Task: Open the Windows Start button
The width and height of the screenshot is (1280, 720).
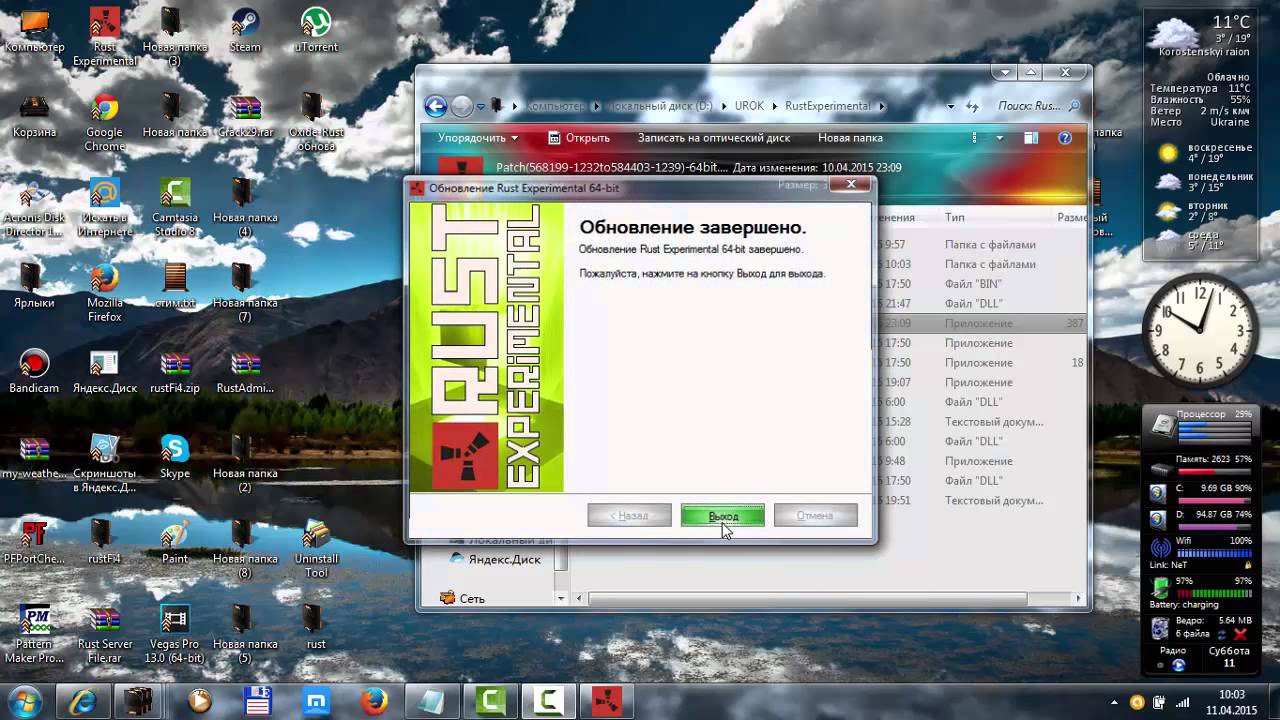Action: [23, 700]
